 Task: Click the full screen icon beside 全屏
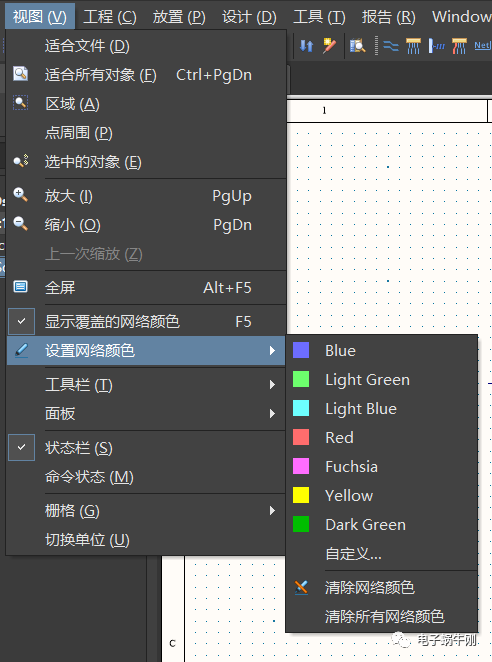tap(20, 287)
